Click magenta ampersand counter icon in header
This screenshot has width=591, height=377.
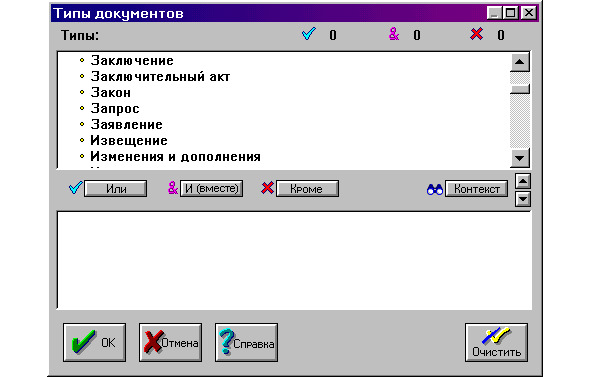pyautogui.click(x=394, y=34)
